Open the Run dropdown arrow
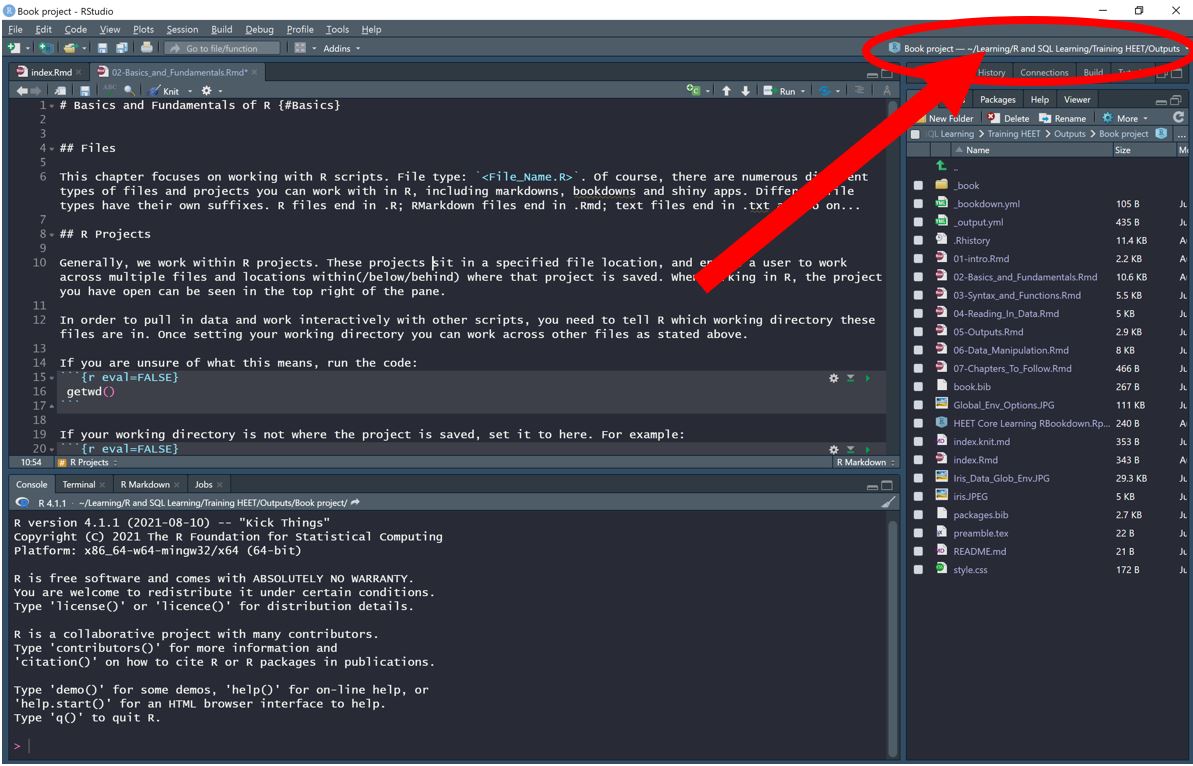 point(802,91)
